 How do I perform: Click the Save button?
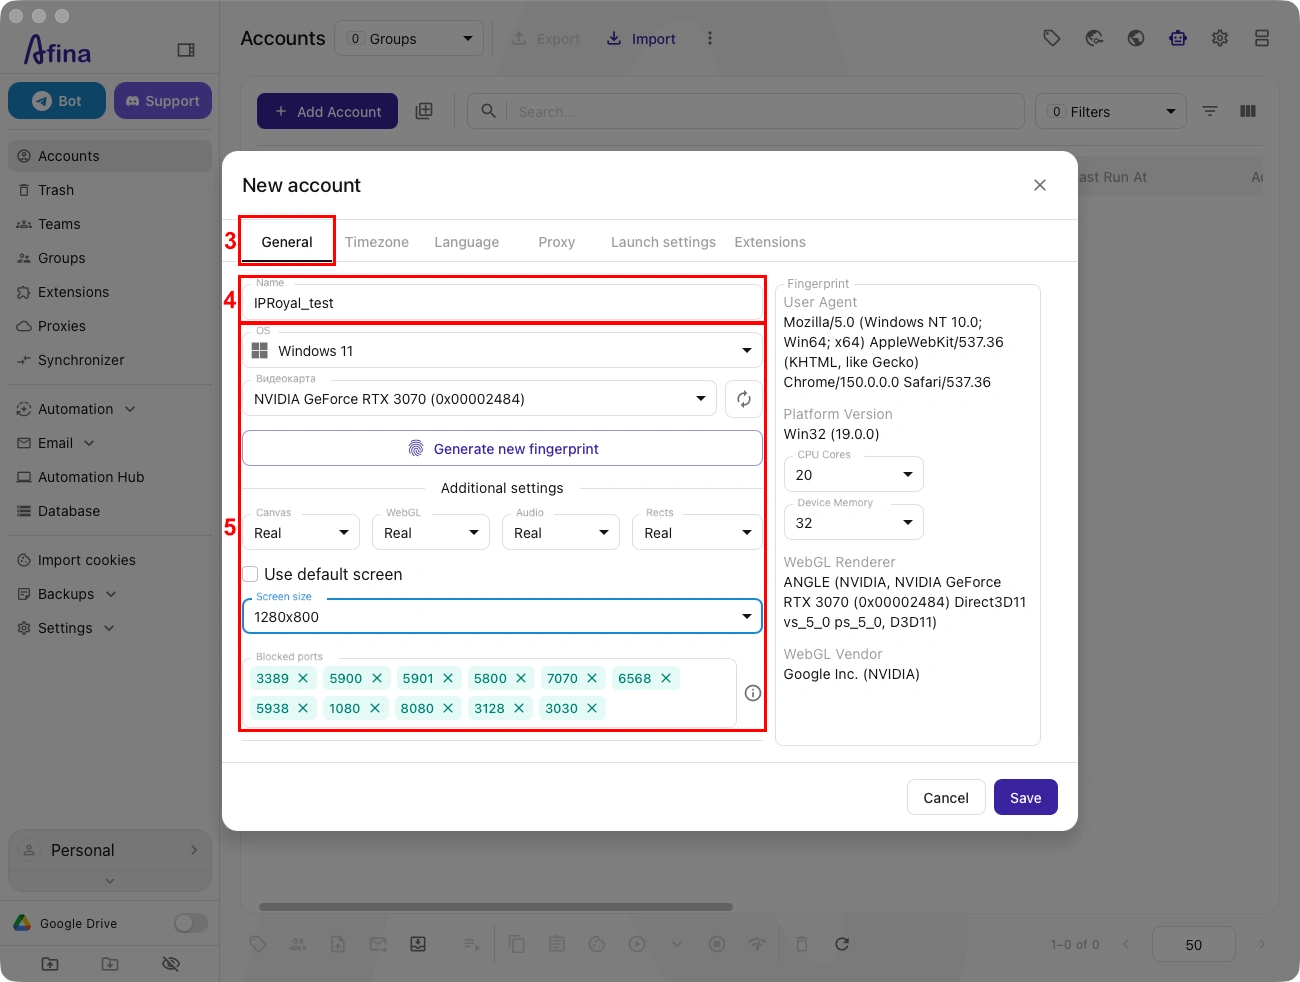coord(1026,797)
